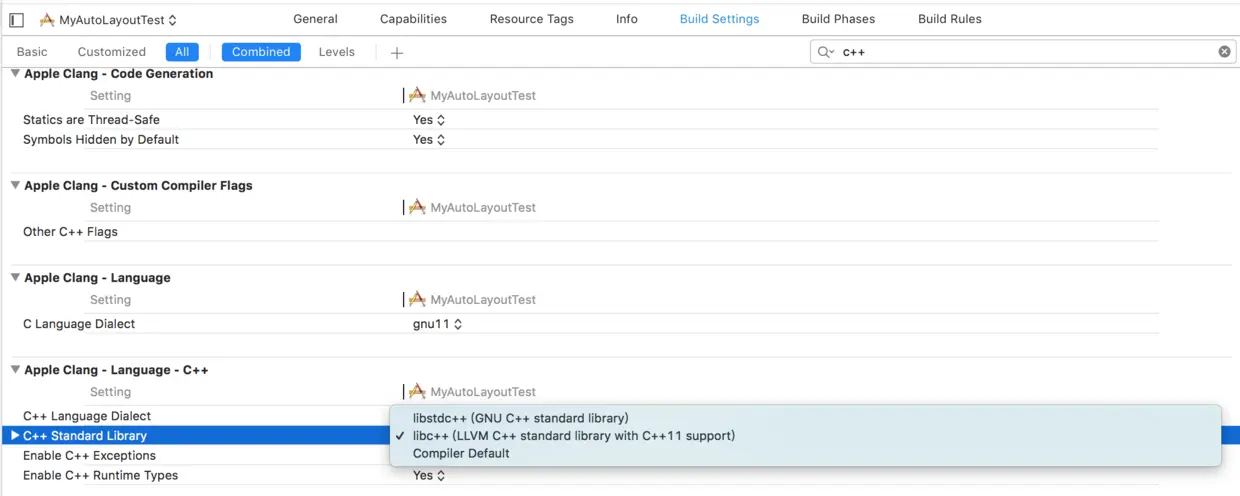Clear search with the X icon

1224,52
